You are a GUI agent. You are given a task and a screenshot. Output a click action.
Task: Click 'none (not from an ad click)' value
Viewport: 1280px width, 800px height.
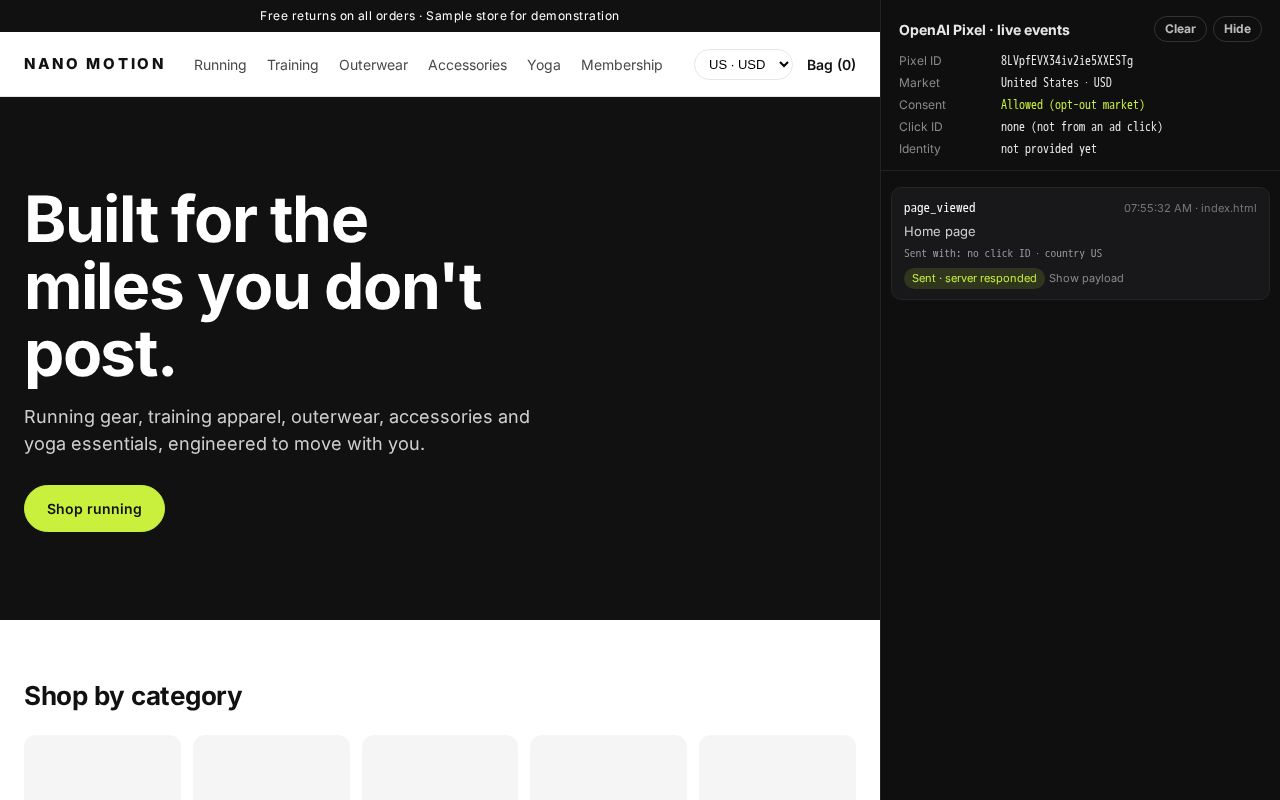[x=1082, y=127]
